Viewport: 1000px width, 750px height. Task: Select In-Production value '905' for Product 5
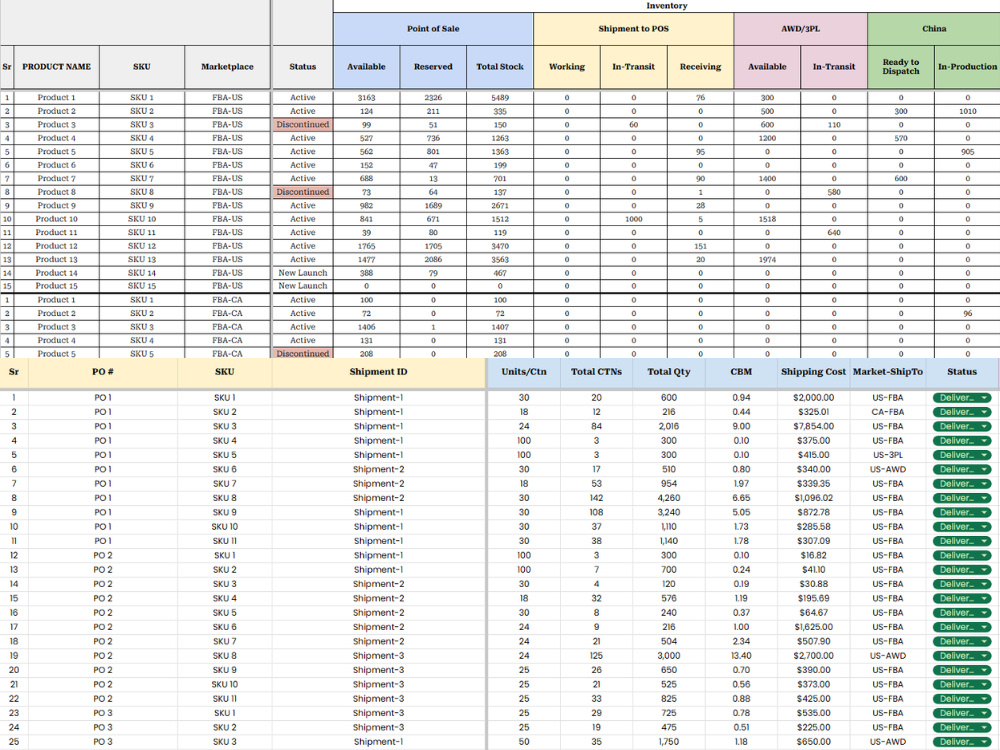pyautogui.click(x=967, y=152)
